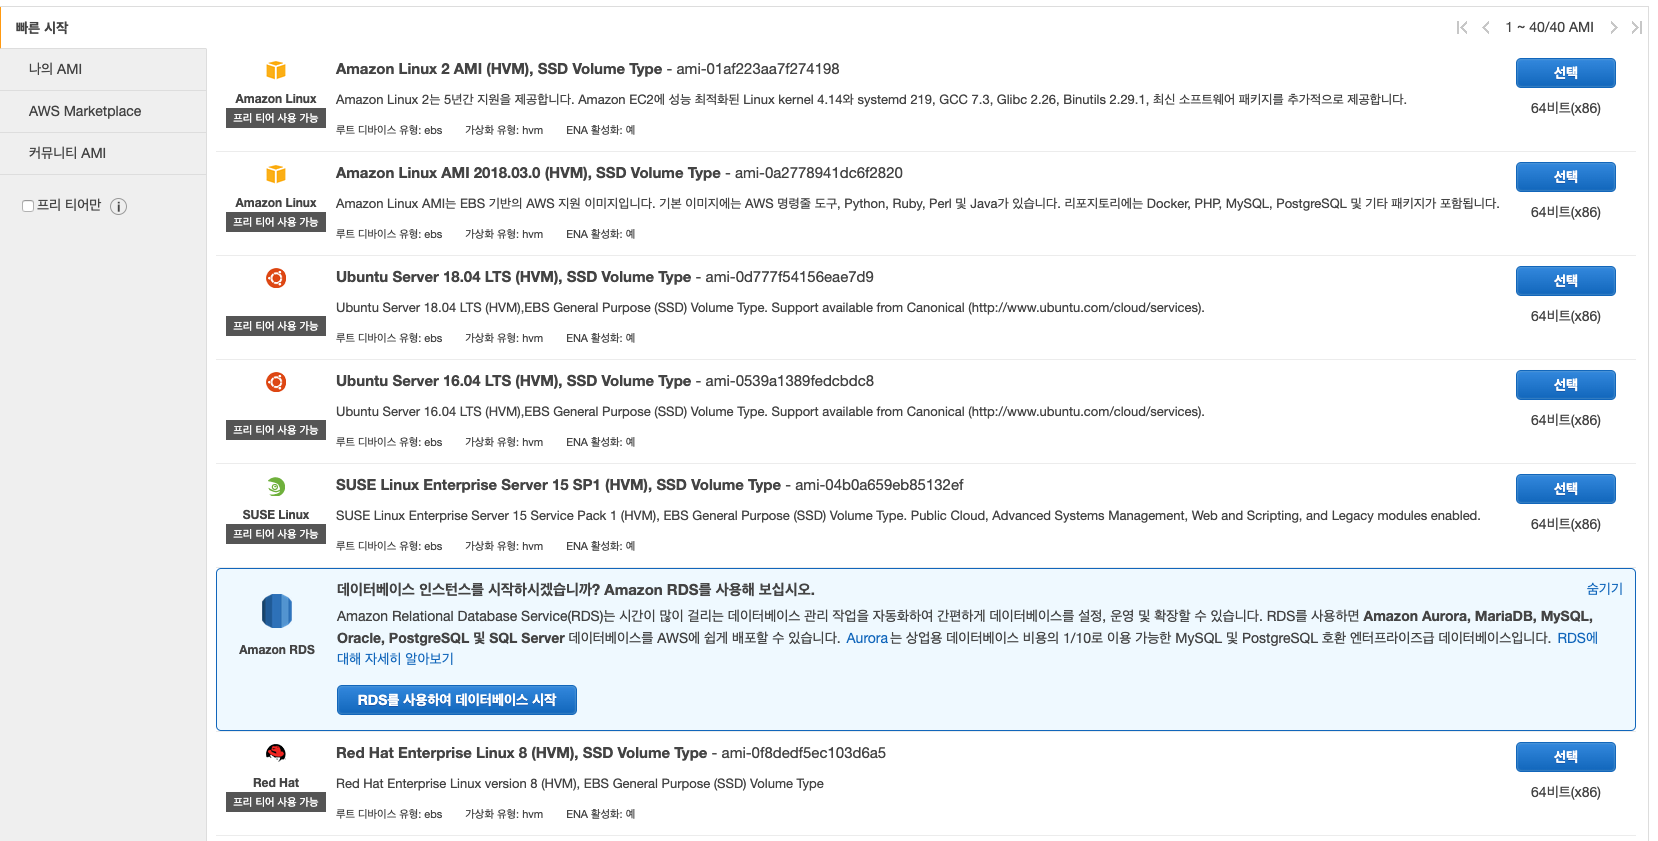
Task: Click the Ubuntu Server 16.04 logo icon
Action: coord(276,382)
